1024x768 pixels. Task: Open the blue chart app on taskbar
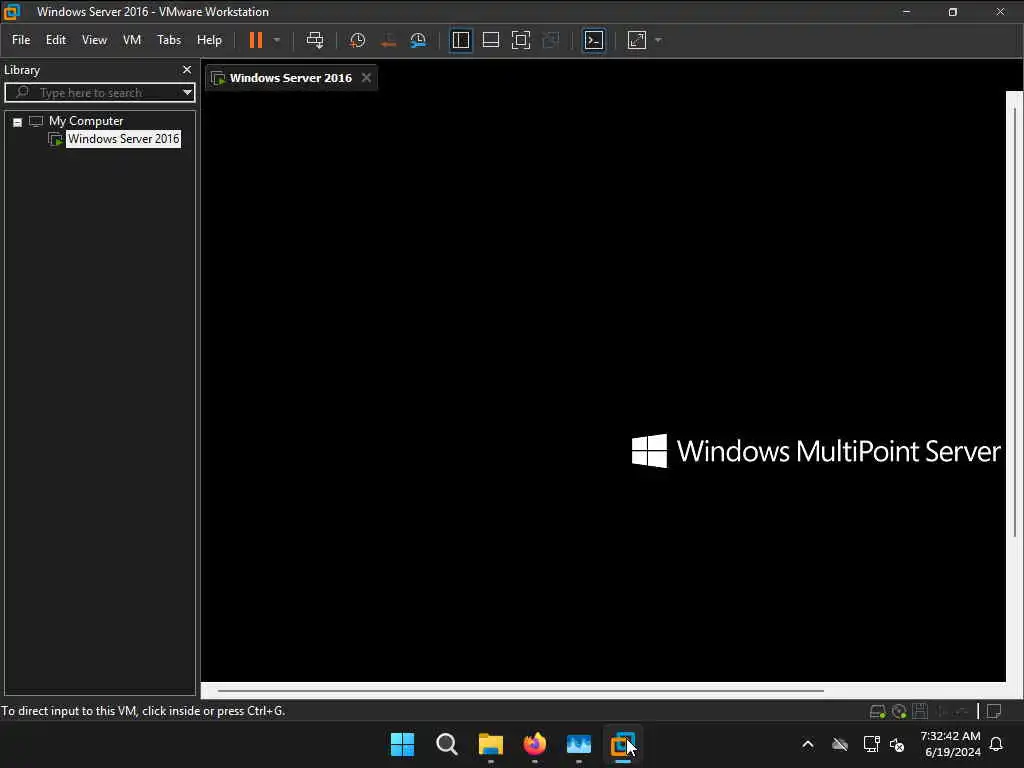[579, 744]
